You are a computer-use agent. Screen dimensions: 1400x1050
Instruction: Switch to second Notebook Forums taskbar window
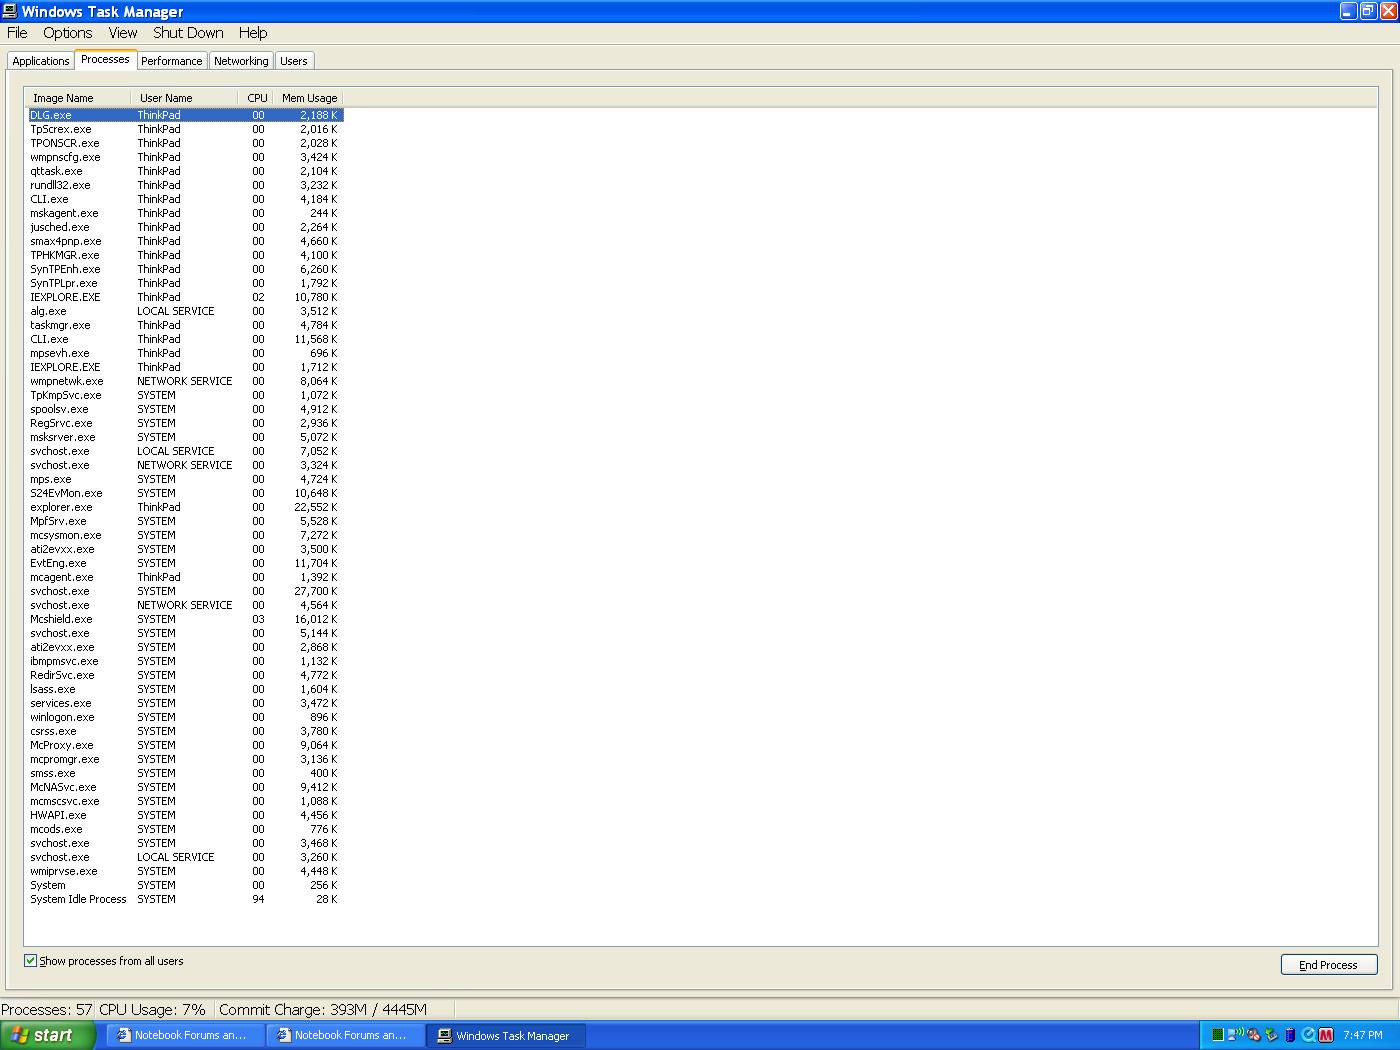pos(346,1036)
